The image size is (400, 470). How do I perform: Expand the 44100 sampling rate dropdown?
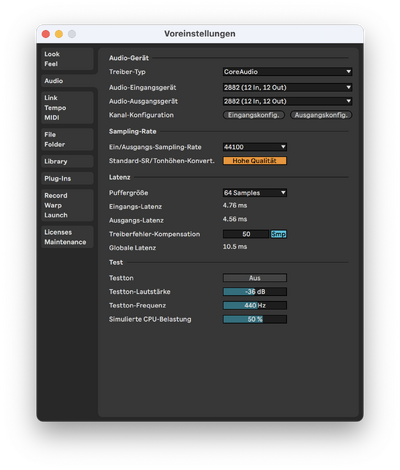255,147
